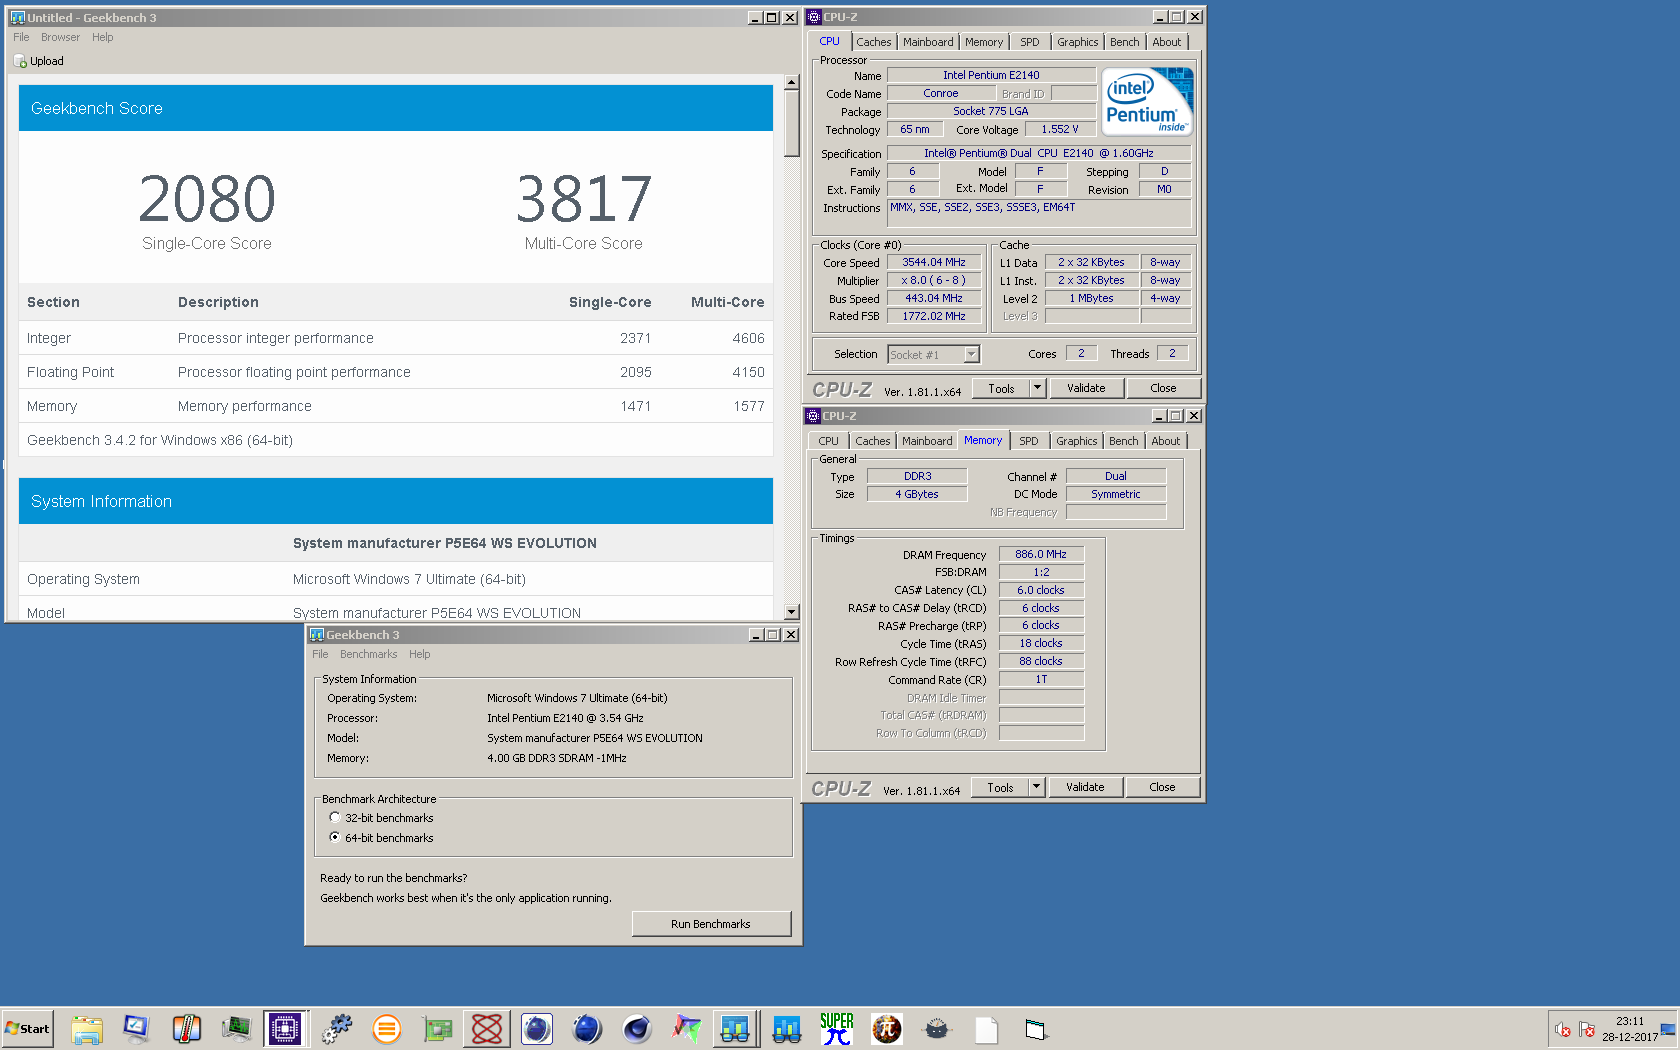This screenshot has width=1680, height=1050.
Task: Click Tools button in lower CPU-Z window
Action: pos(1000,787)
